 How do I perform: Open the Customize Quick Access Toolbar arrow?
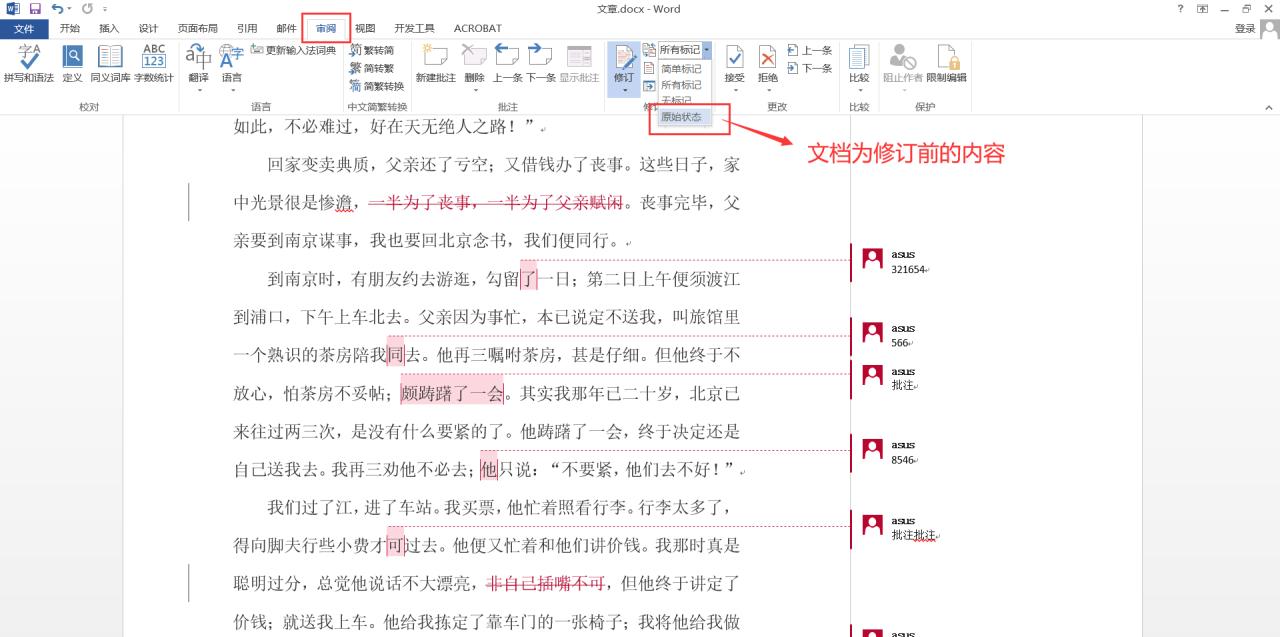click(104, 9)
